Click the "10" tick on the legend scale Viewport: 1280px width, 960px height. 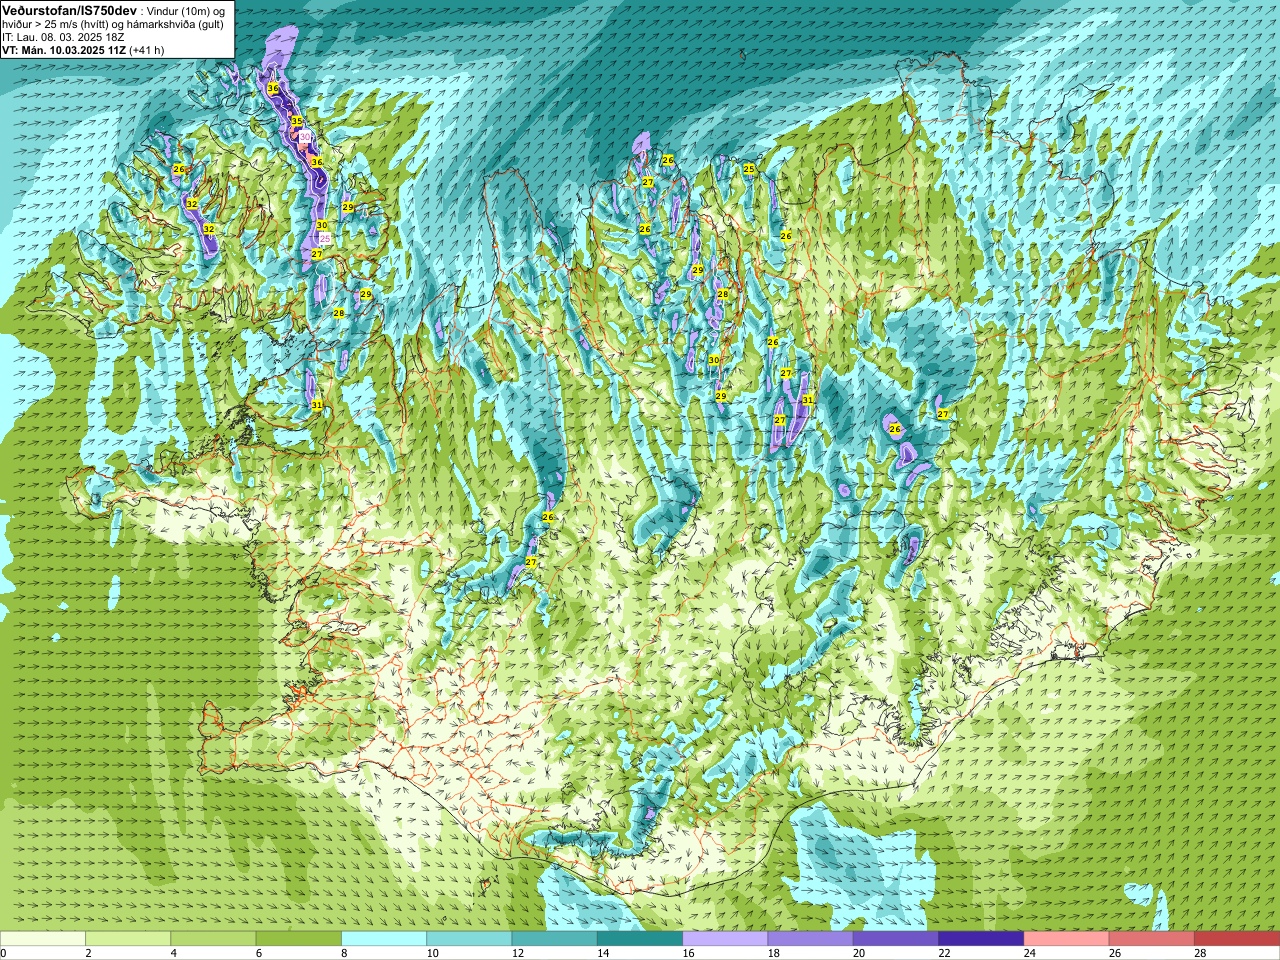[x=432, y=953]
